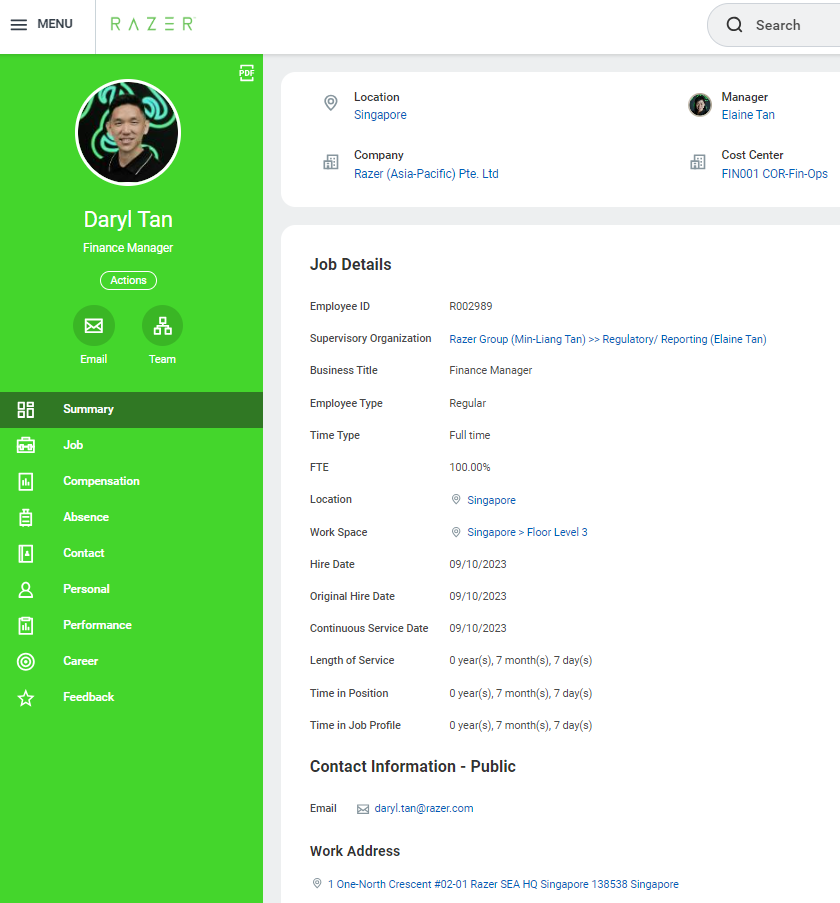840x903 pixels.
Task: Click the Business Title value Finance Manager
Action: (x=491, y=370)
